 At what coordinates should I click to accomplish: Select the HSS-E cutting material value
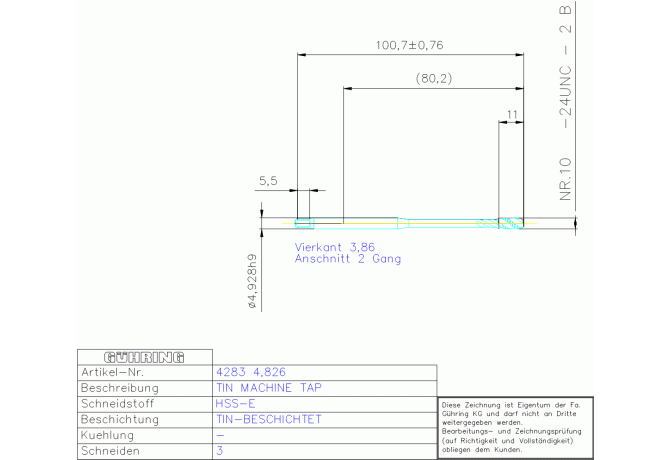point(235,403)
